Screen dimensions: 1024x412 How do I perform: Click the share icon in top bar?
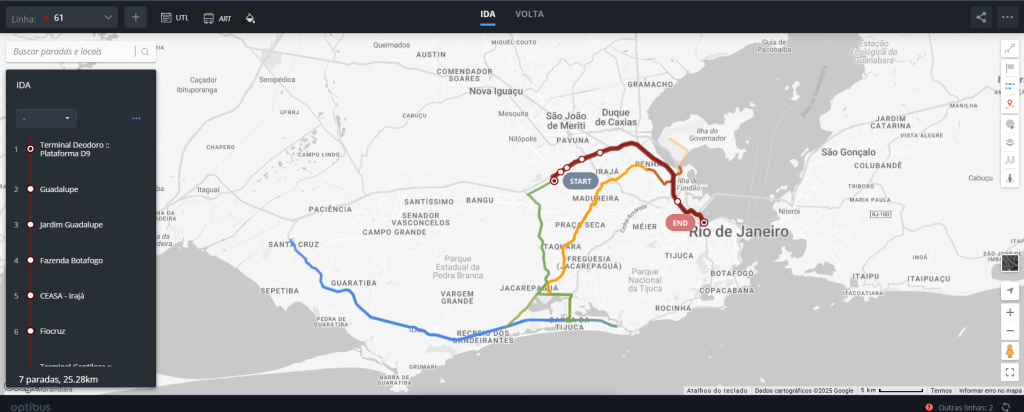981,17
